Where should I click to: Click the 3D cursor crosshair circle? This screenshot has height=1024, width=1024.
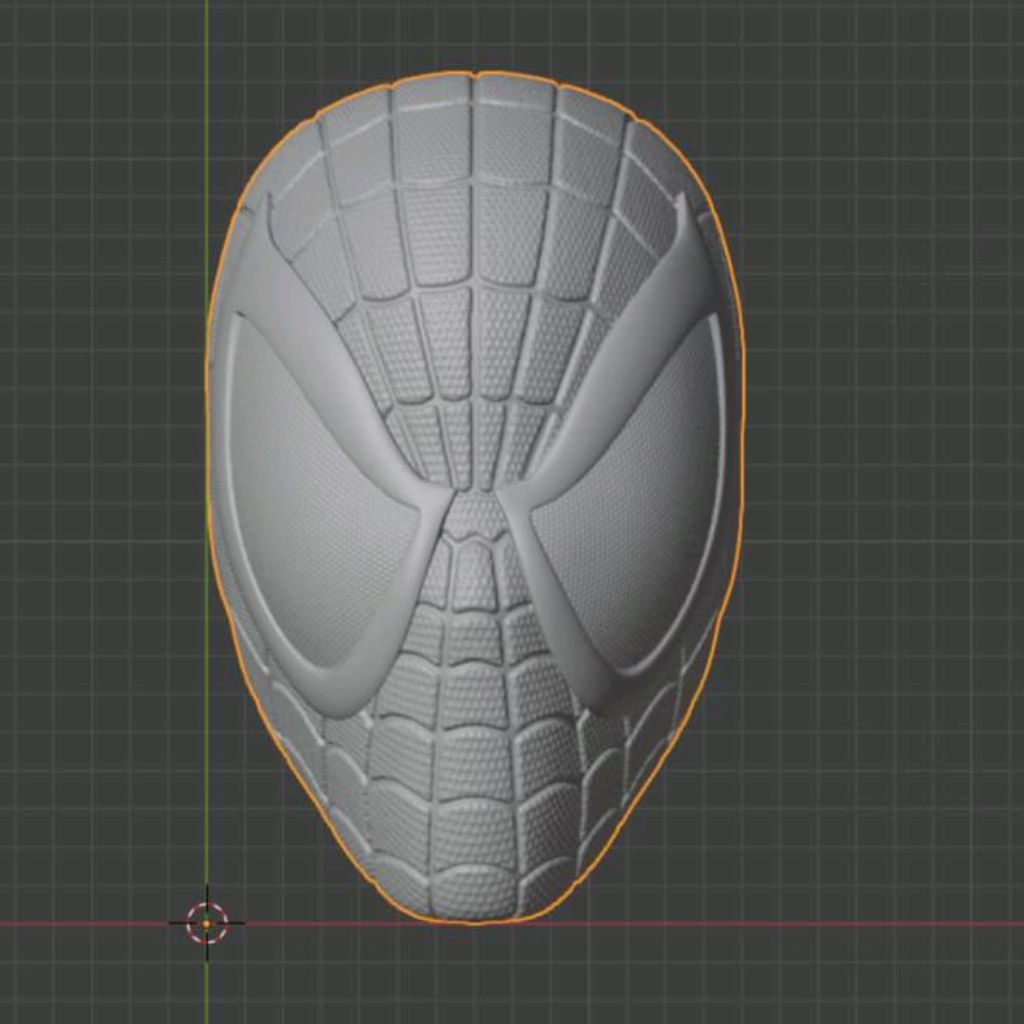point(207,923)
